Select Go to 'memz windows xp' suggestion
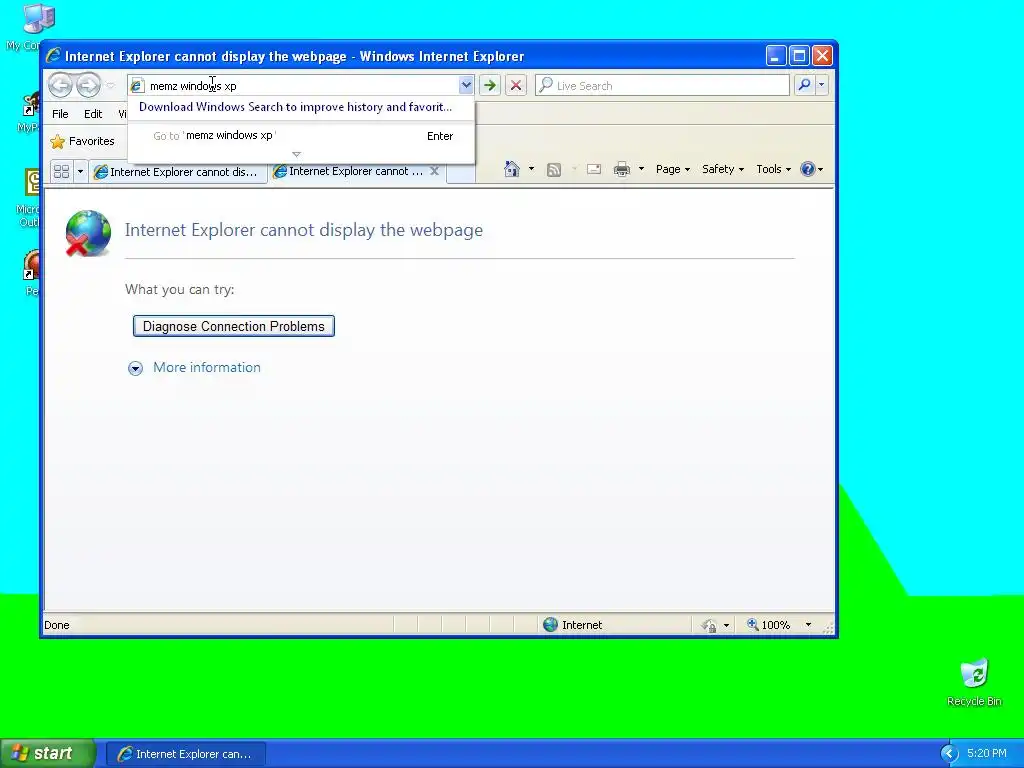 click(300, 136)
